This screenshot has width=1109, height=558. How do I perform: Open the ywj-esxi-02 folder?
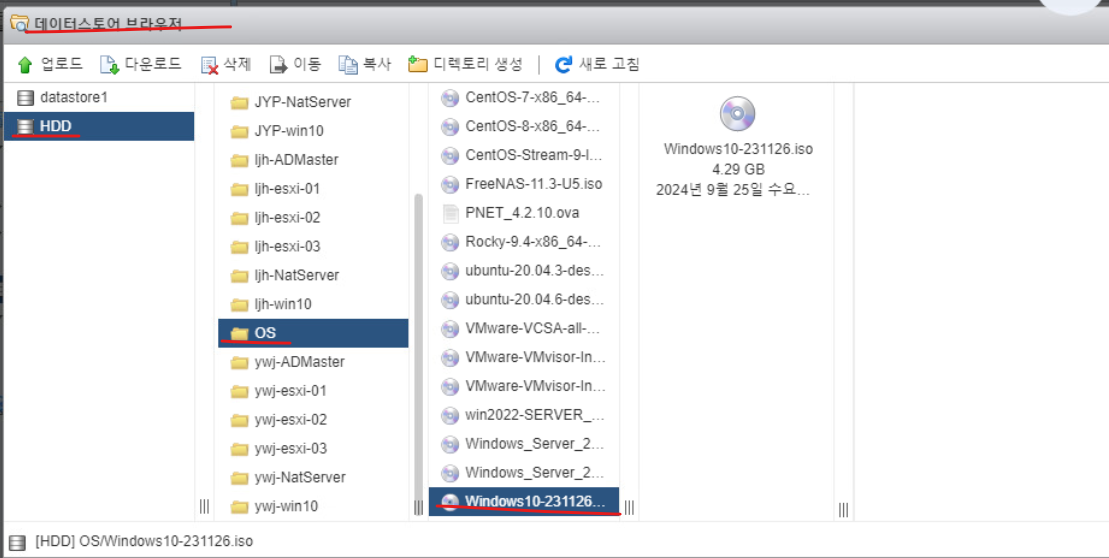coord(313,420)
